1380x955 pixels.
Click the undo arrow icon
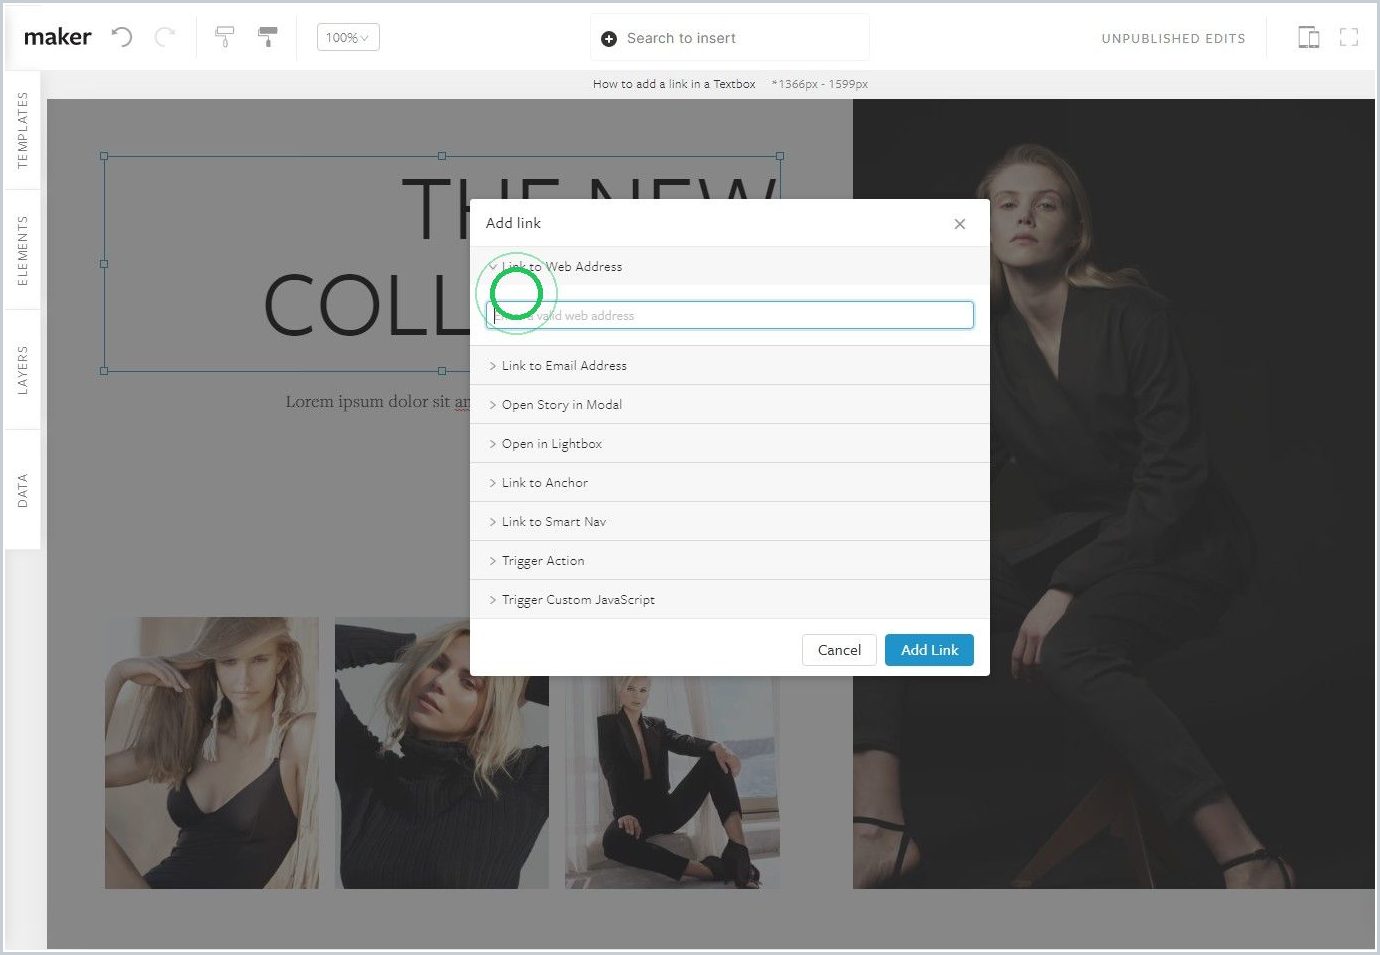[x=122, y=38]
